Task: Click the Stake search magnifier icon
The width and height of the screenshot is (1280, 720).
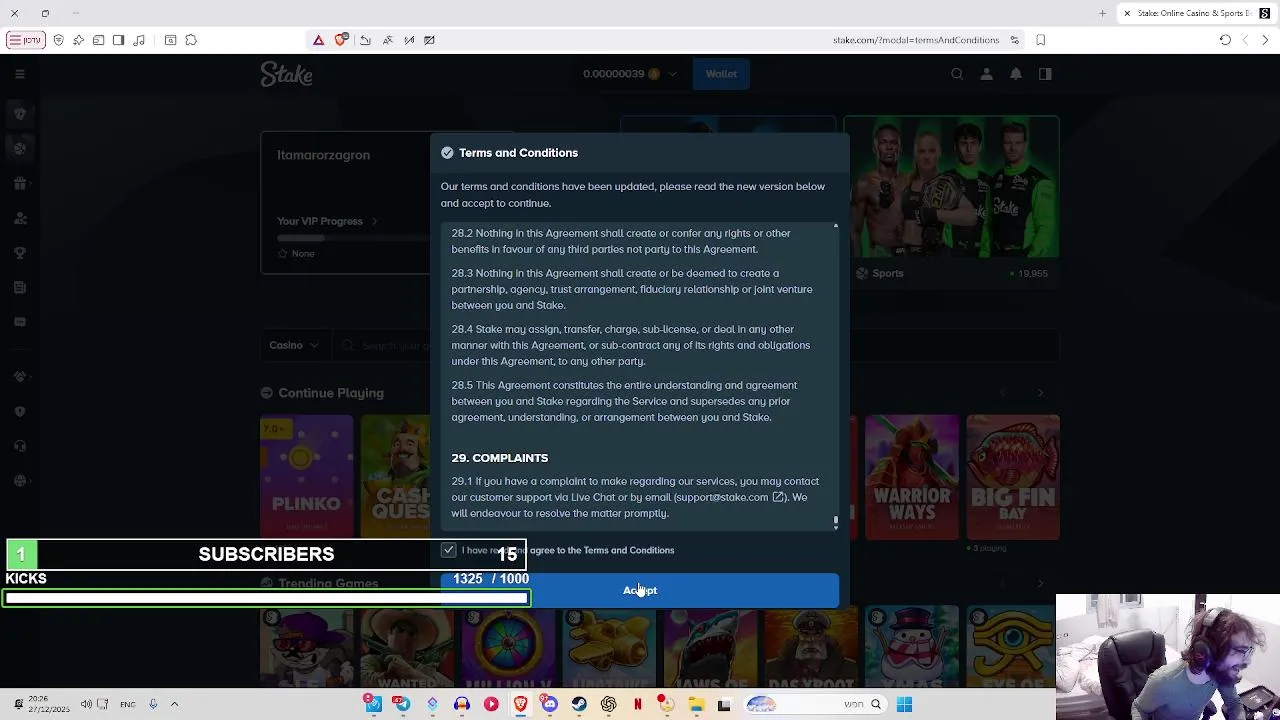Action: [x=957, y=74]
